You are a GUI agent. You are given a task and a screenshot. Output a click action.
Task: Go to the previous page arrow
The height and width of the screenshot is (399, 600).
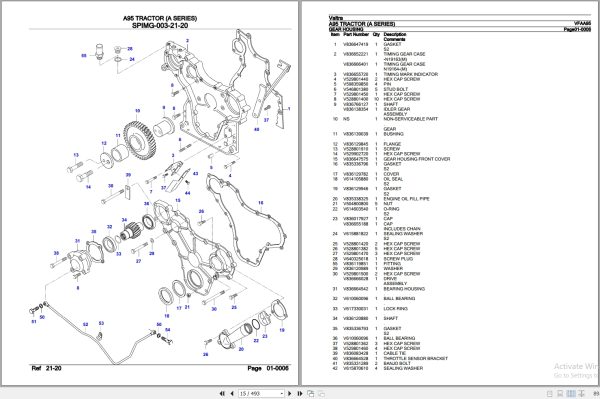click(x=232, y=393)
